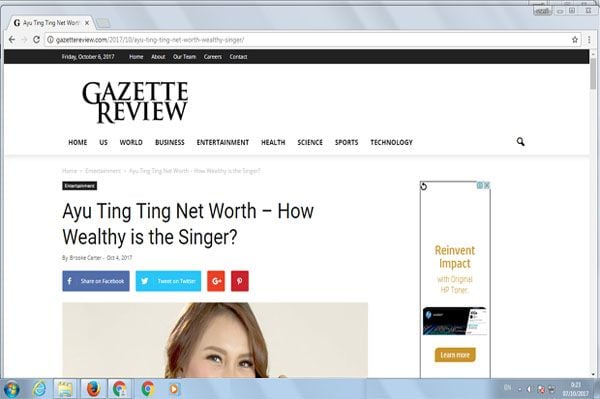Open the Our Team link
The image size is (600, 399).
tap(184, 57)
